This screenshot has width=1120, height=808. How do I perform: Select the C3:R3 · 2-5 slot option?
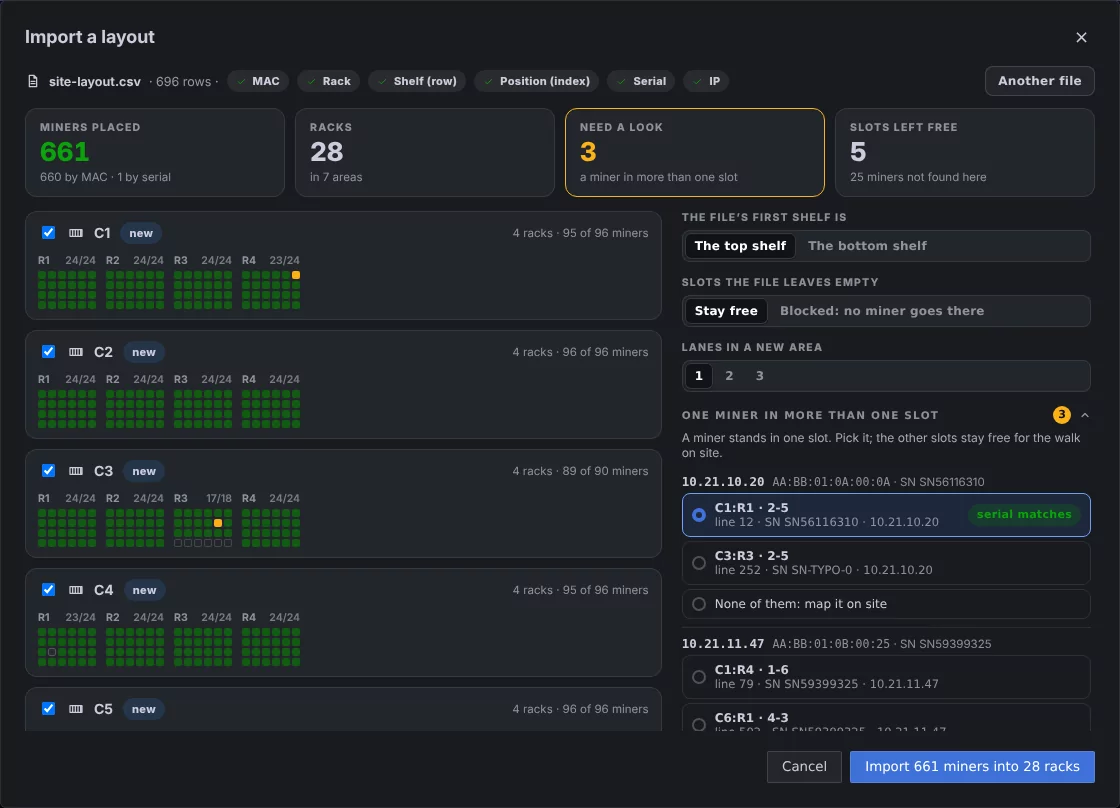886,563
